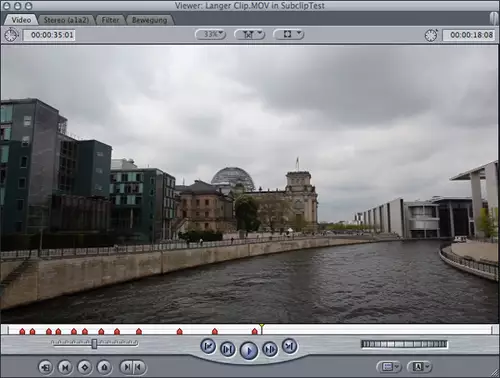The width and height of the screenshot is (500, 378).
Task: Start playback with the Play button
Action: pyautogui.click(x=249, y=351)
